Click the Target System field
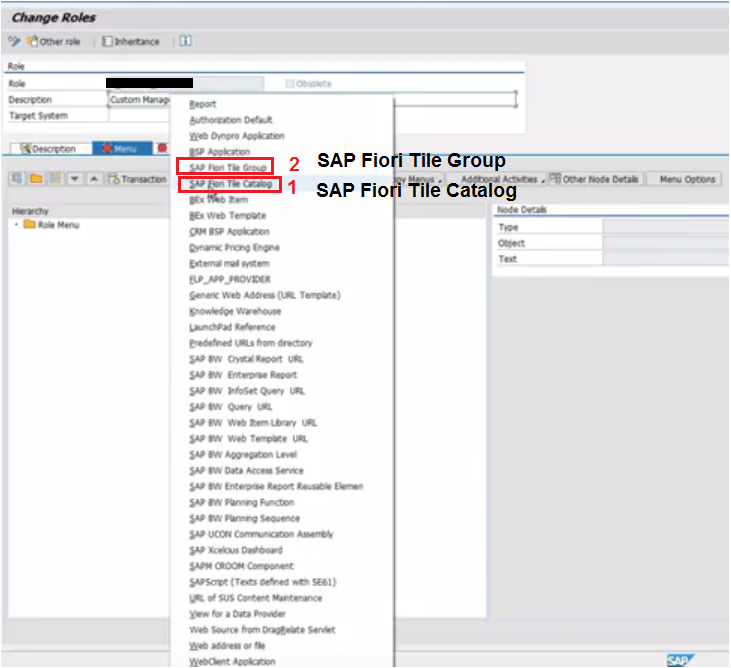 click(139, 115)
